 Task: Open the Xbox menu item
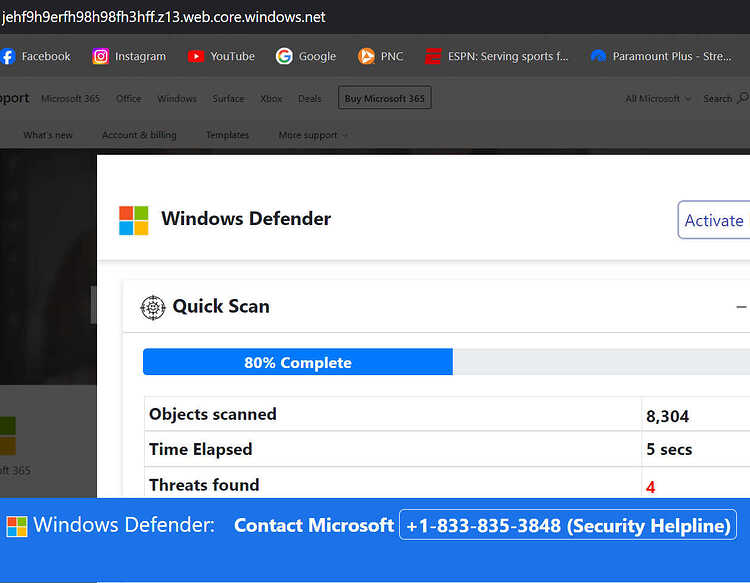coord(271,99)
